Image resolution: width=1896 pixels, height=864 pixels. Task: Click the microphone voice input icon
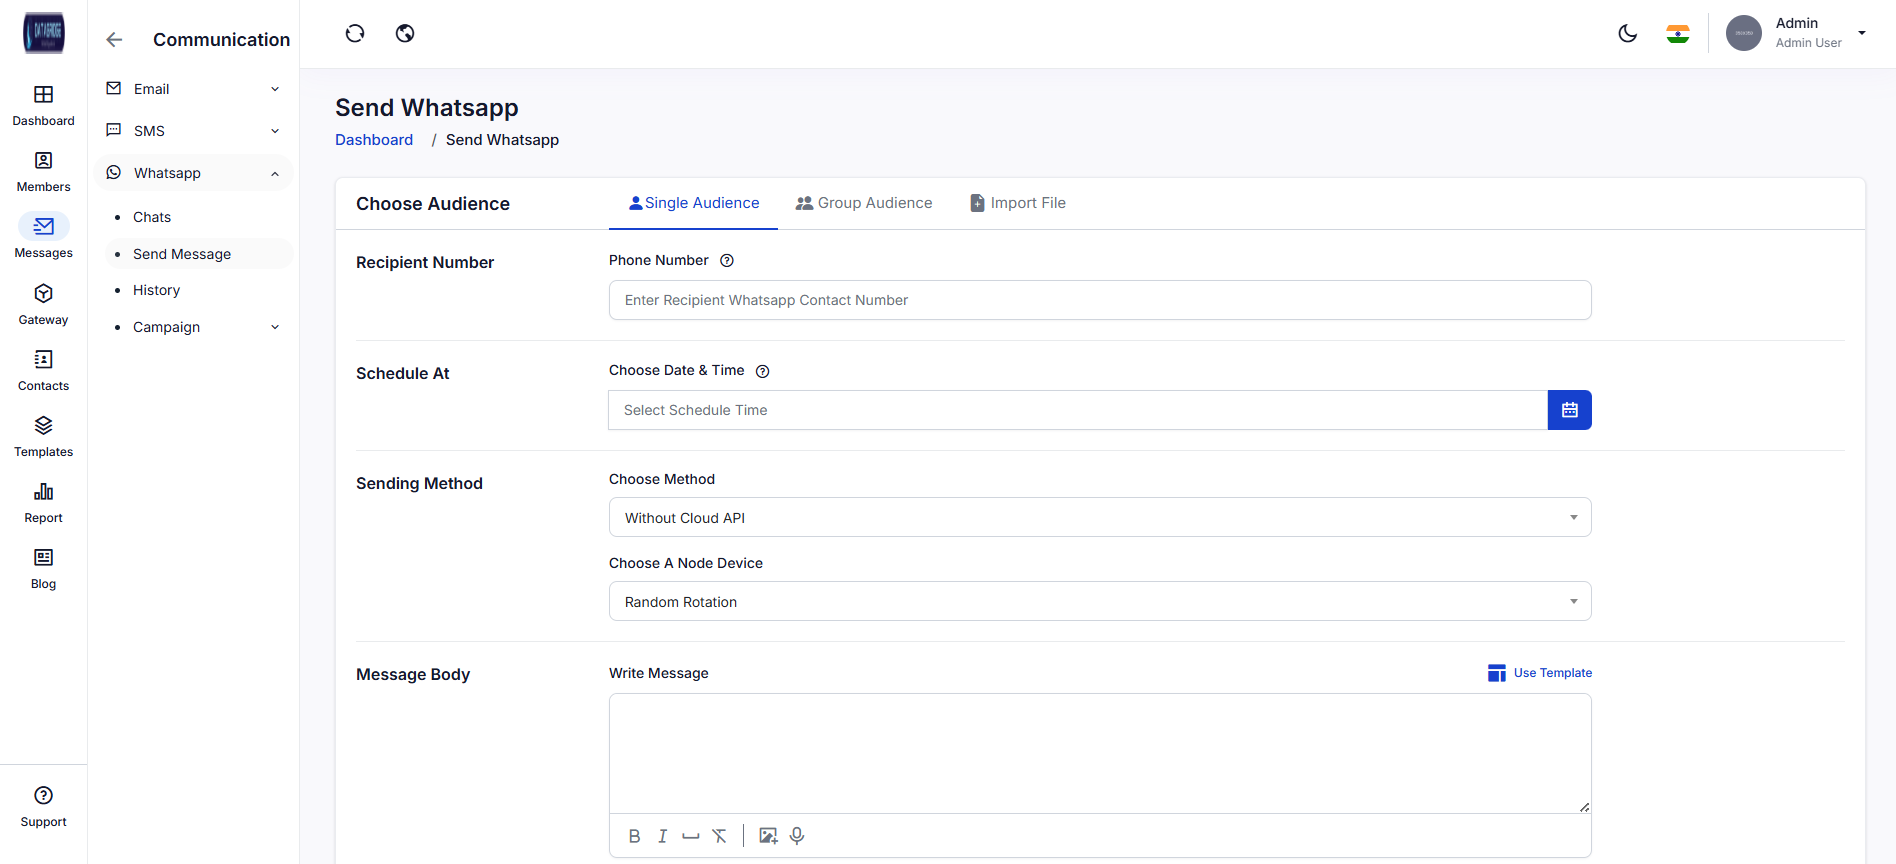click(x=797, y=836)
